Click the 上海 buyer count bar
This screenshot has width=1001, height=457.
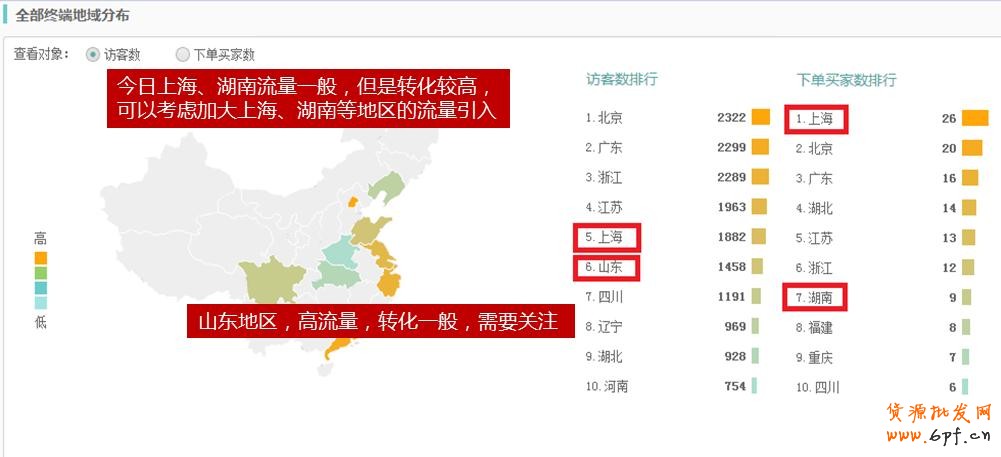point(974,118)
